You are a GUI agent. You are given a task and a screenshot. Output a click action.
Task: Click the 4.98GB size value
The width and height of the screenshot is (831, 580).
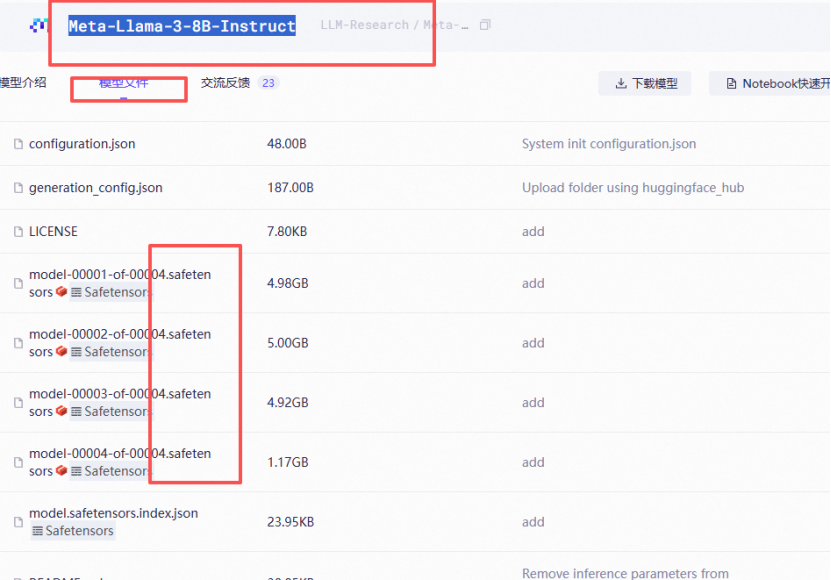(x=288, y=283)
